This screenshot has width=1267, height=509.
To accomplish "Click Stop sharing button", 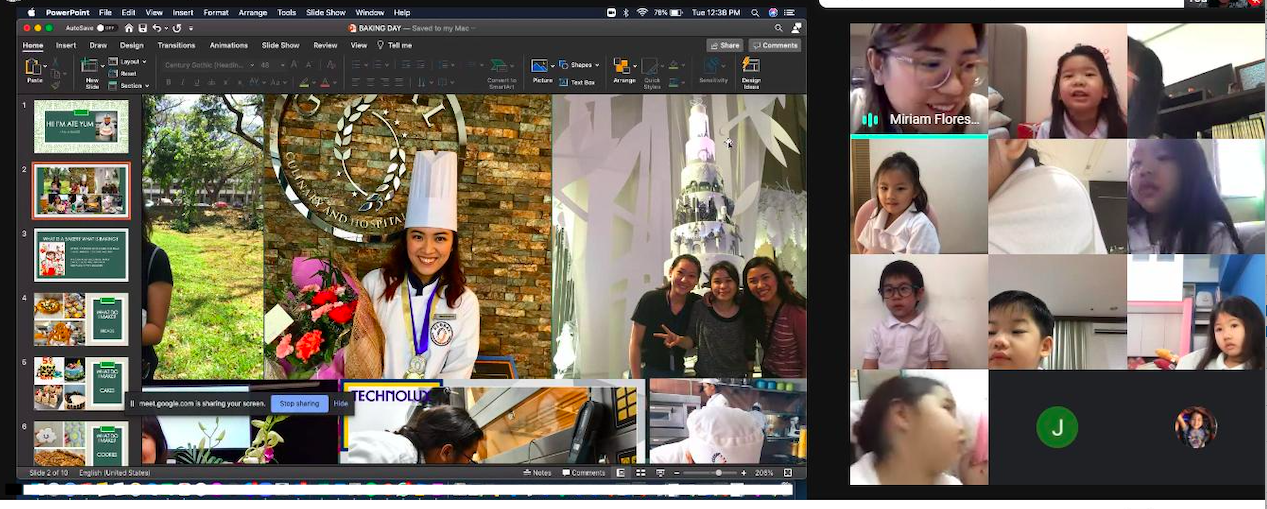I will pos(299,403).
